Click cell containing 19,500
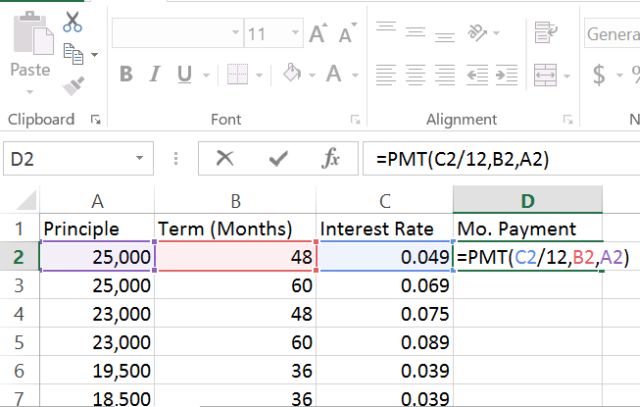Viewport: 640px width, 407px height. 97,371
